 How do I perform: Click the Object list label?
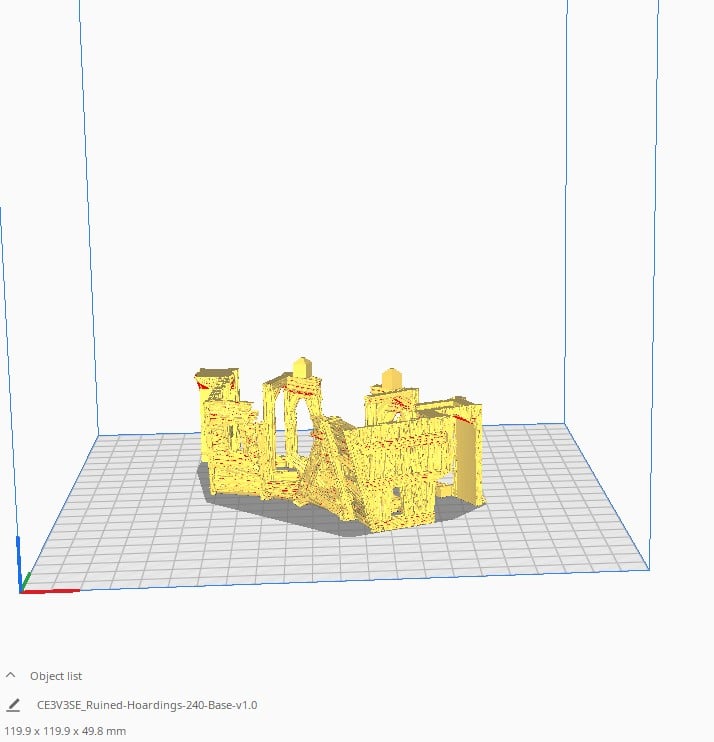point(56,676)
